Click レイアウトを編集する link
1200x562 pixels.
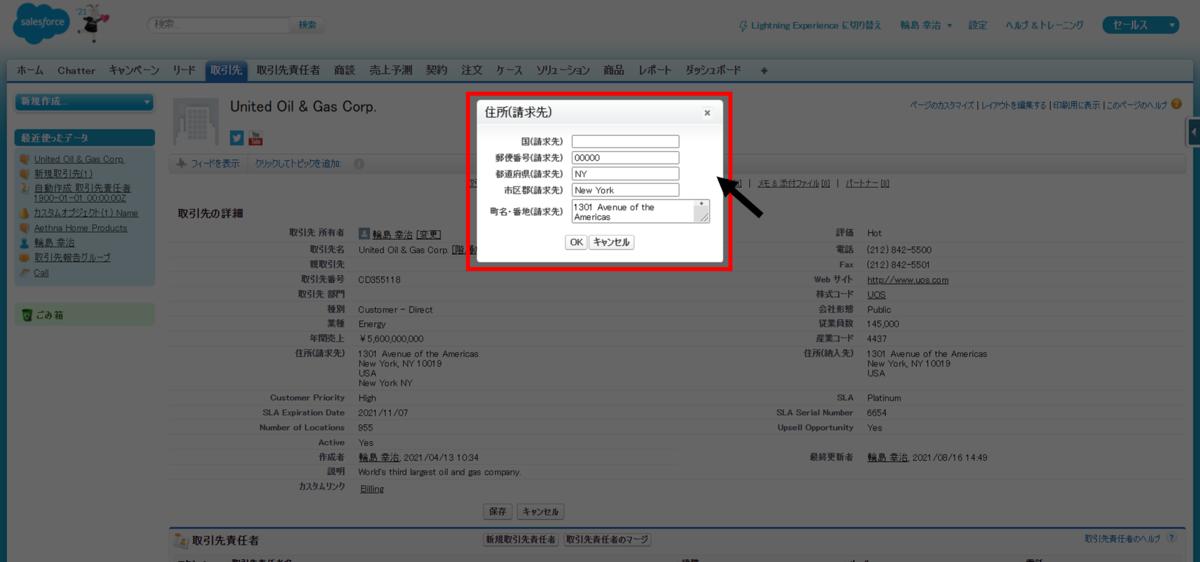(1014, 105)
